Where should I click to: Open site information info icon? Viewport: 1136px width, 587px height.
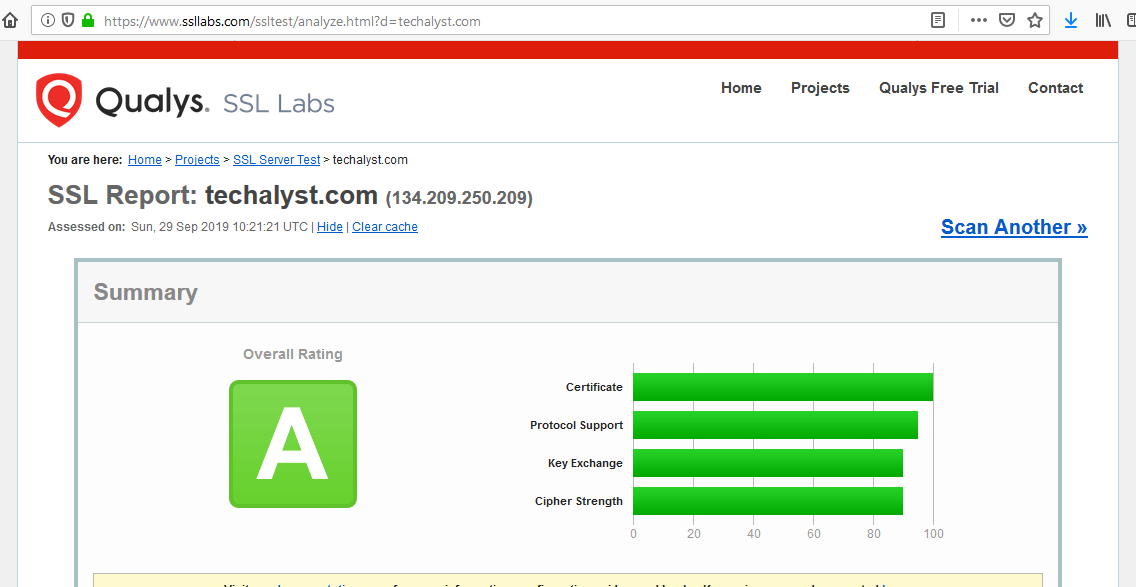point(48,20)
